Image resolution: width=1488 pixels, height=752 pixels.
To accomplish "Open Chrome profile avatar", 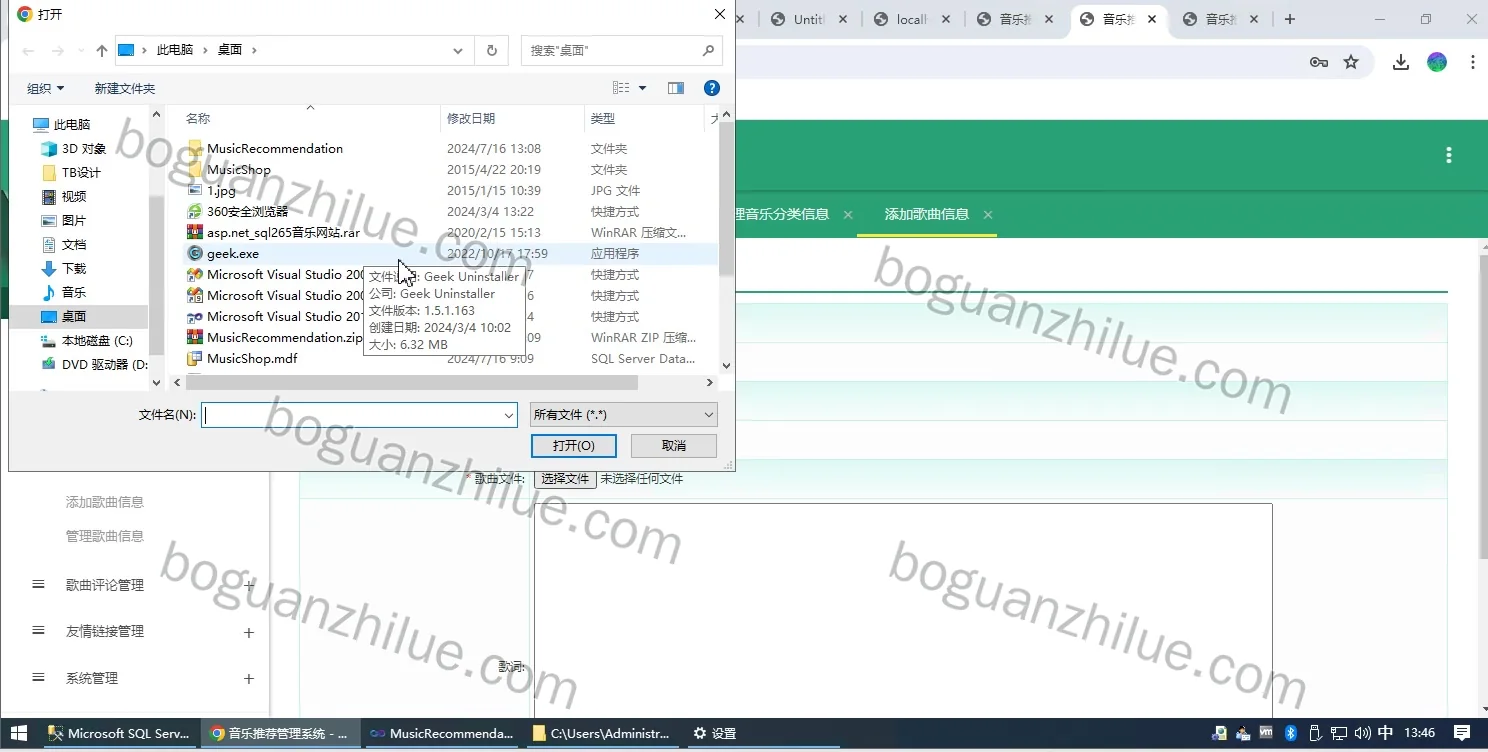I will pyautogui.click(x=1437, y=62).
